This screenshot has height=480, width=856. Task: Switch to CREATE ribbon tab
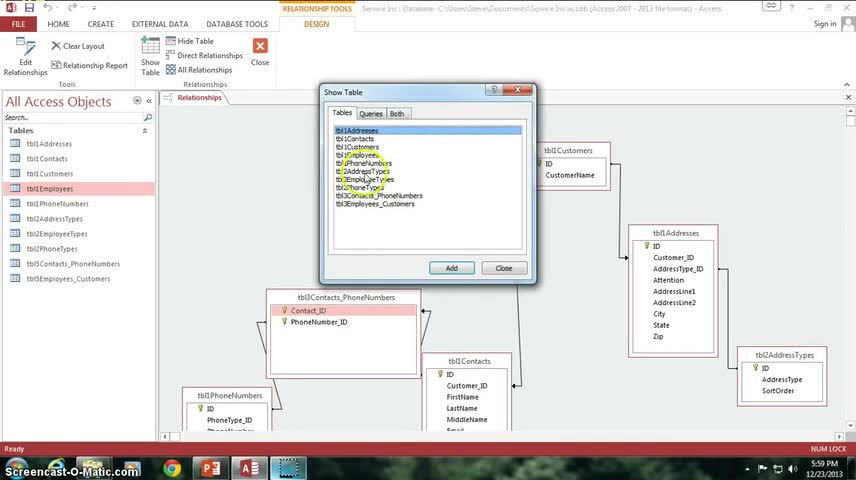pyautogui.click(x=101, y=24)
